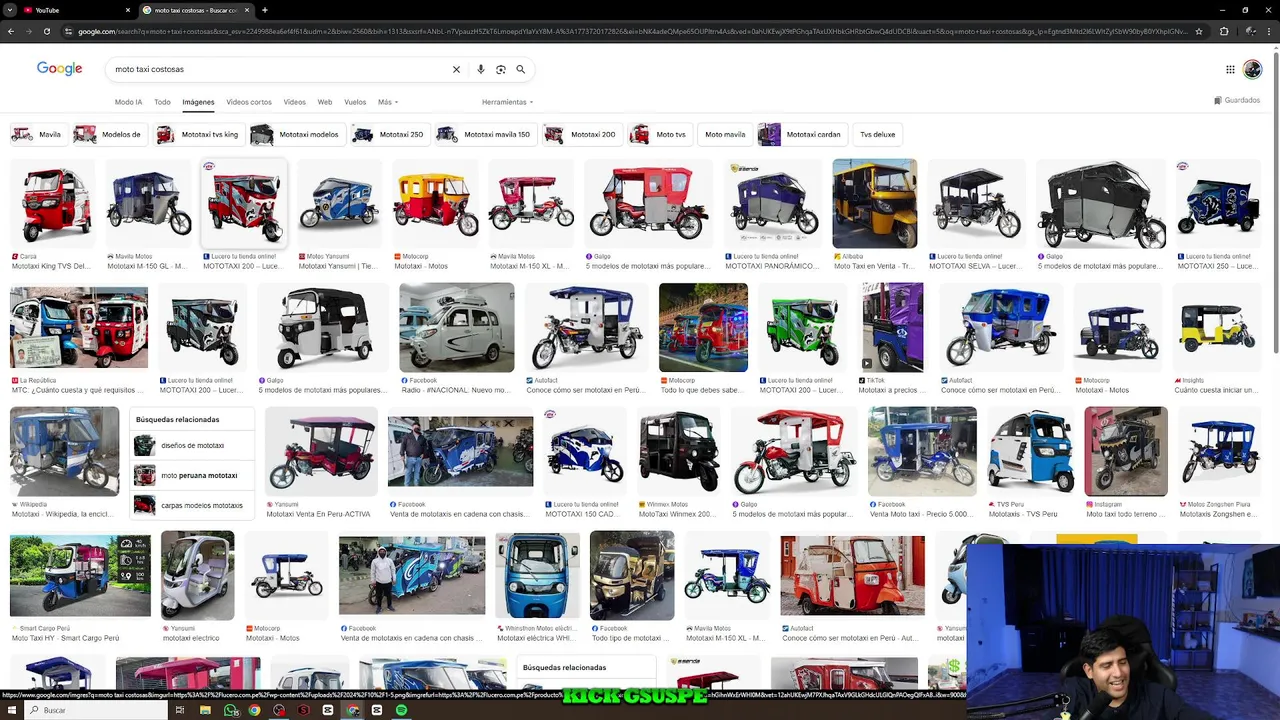Open the Windows Start menu
Viewport: 1280px width, 720px height.
[10, 710]
